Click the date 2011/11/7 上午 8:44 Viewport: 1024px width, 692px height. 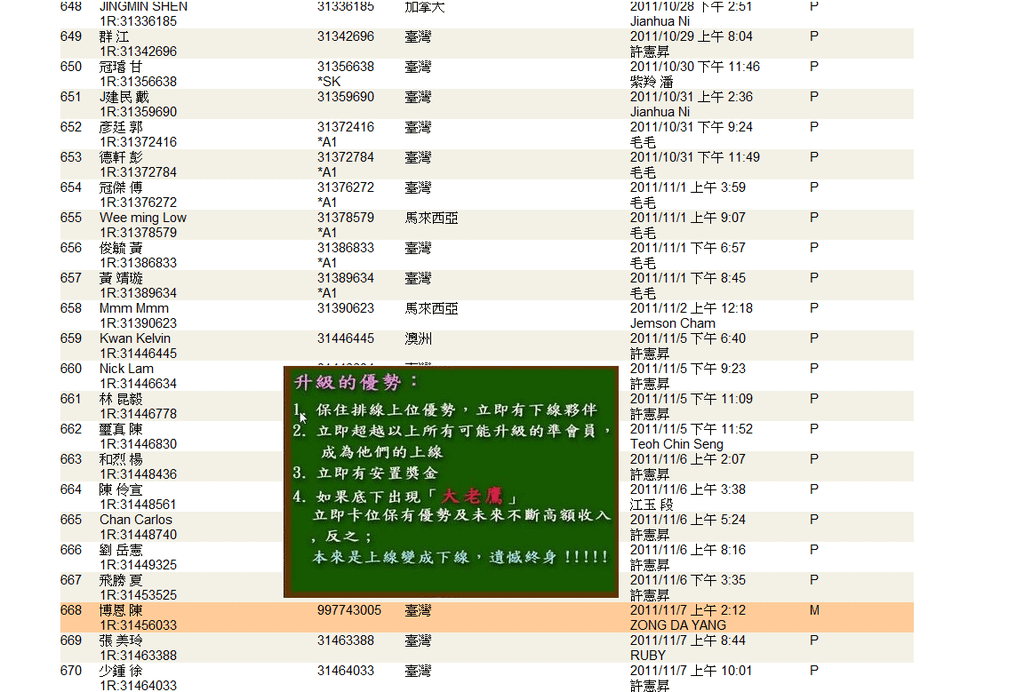688,640
